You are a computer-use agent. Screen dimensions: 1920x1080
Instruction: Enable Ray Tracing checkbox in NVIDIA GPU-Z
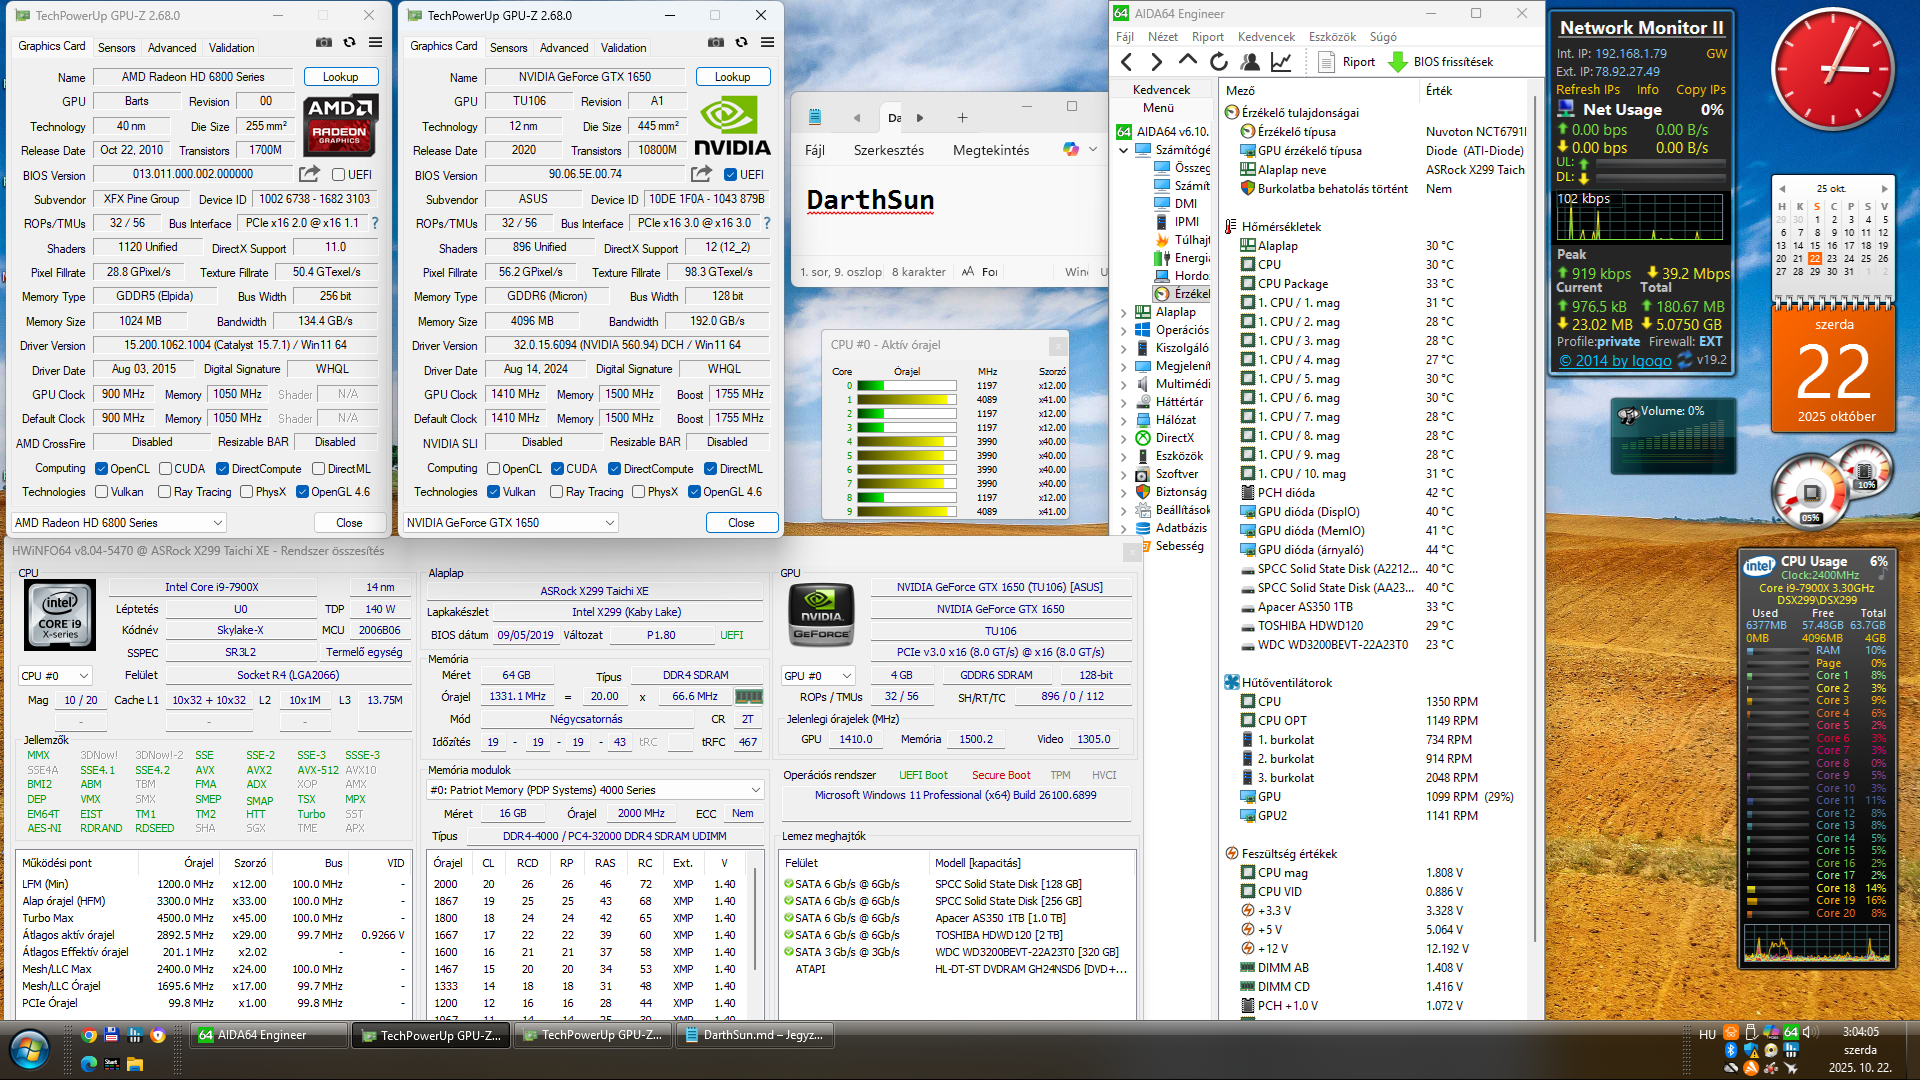click(557, 492)
